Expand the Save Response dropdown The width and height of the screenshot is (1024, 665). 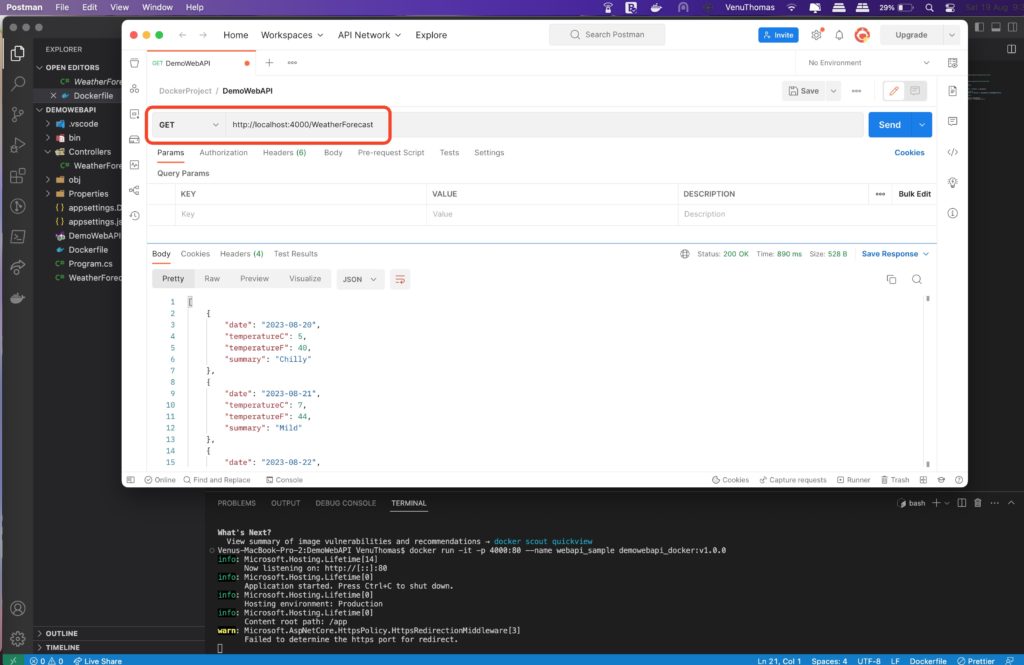pos(895,254)
